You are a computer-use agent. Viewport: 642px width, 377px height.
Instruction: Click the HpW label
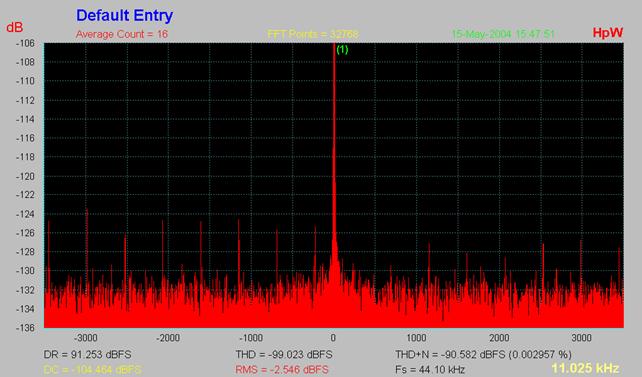[608, 33]
